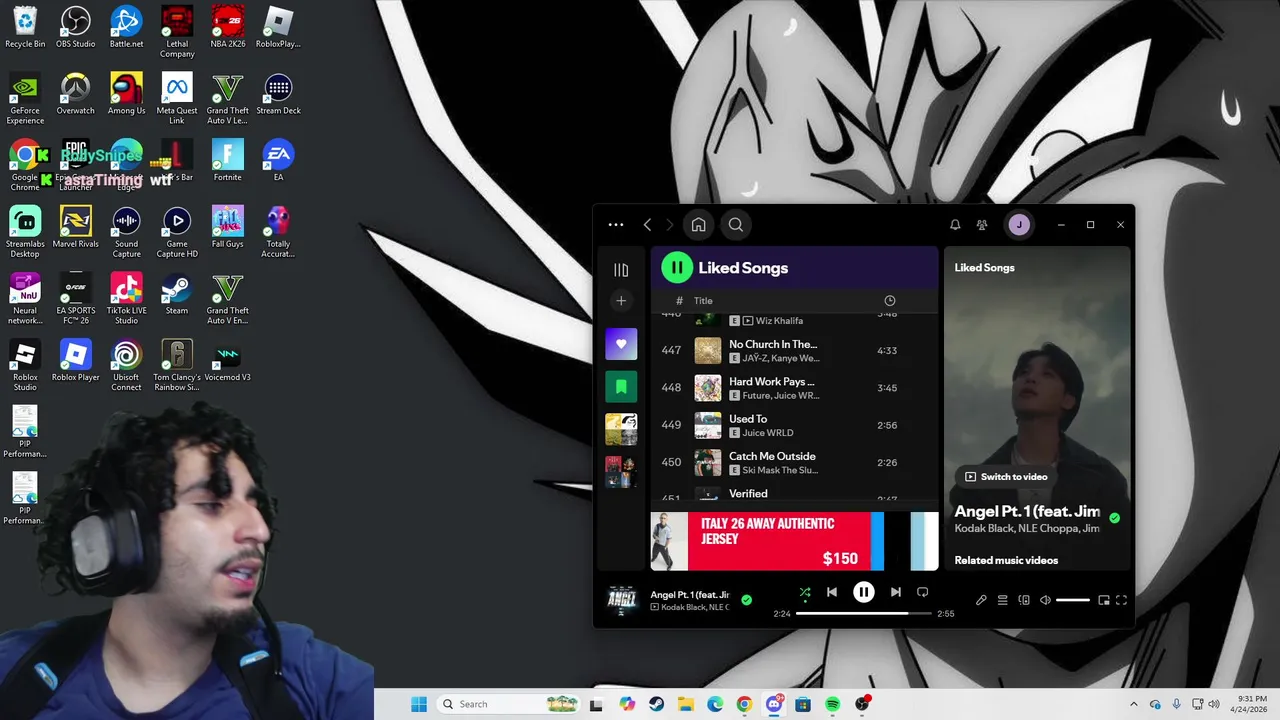Skip to previous track
The width and height of the screenshot is (1280, 720).
coord(832,592)
